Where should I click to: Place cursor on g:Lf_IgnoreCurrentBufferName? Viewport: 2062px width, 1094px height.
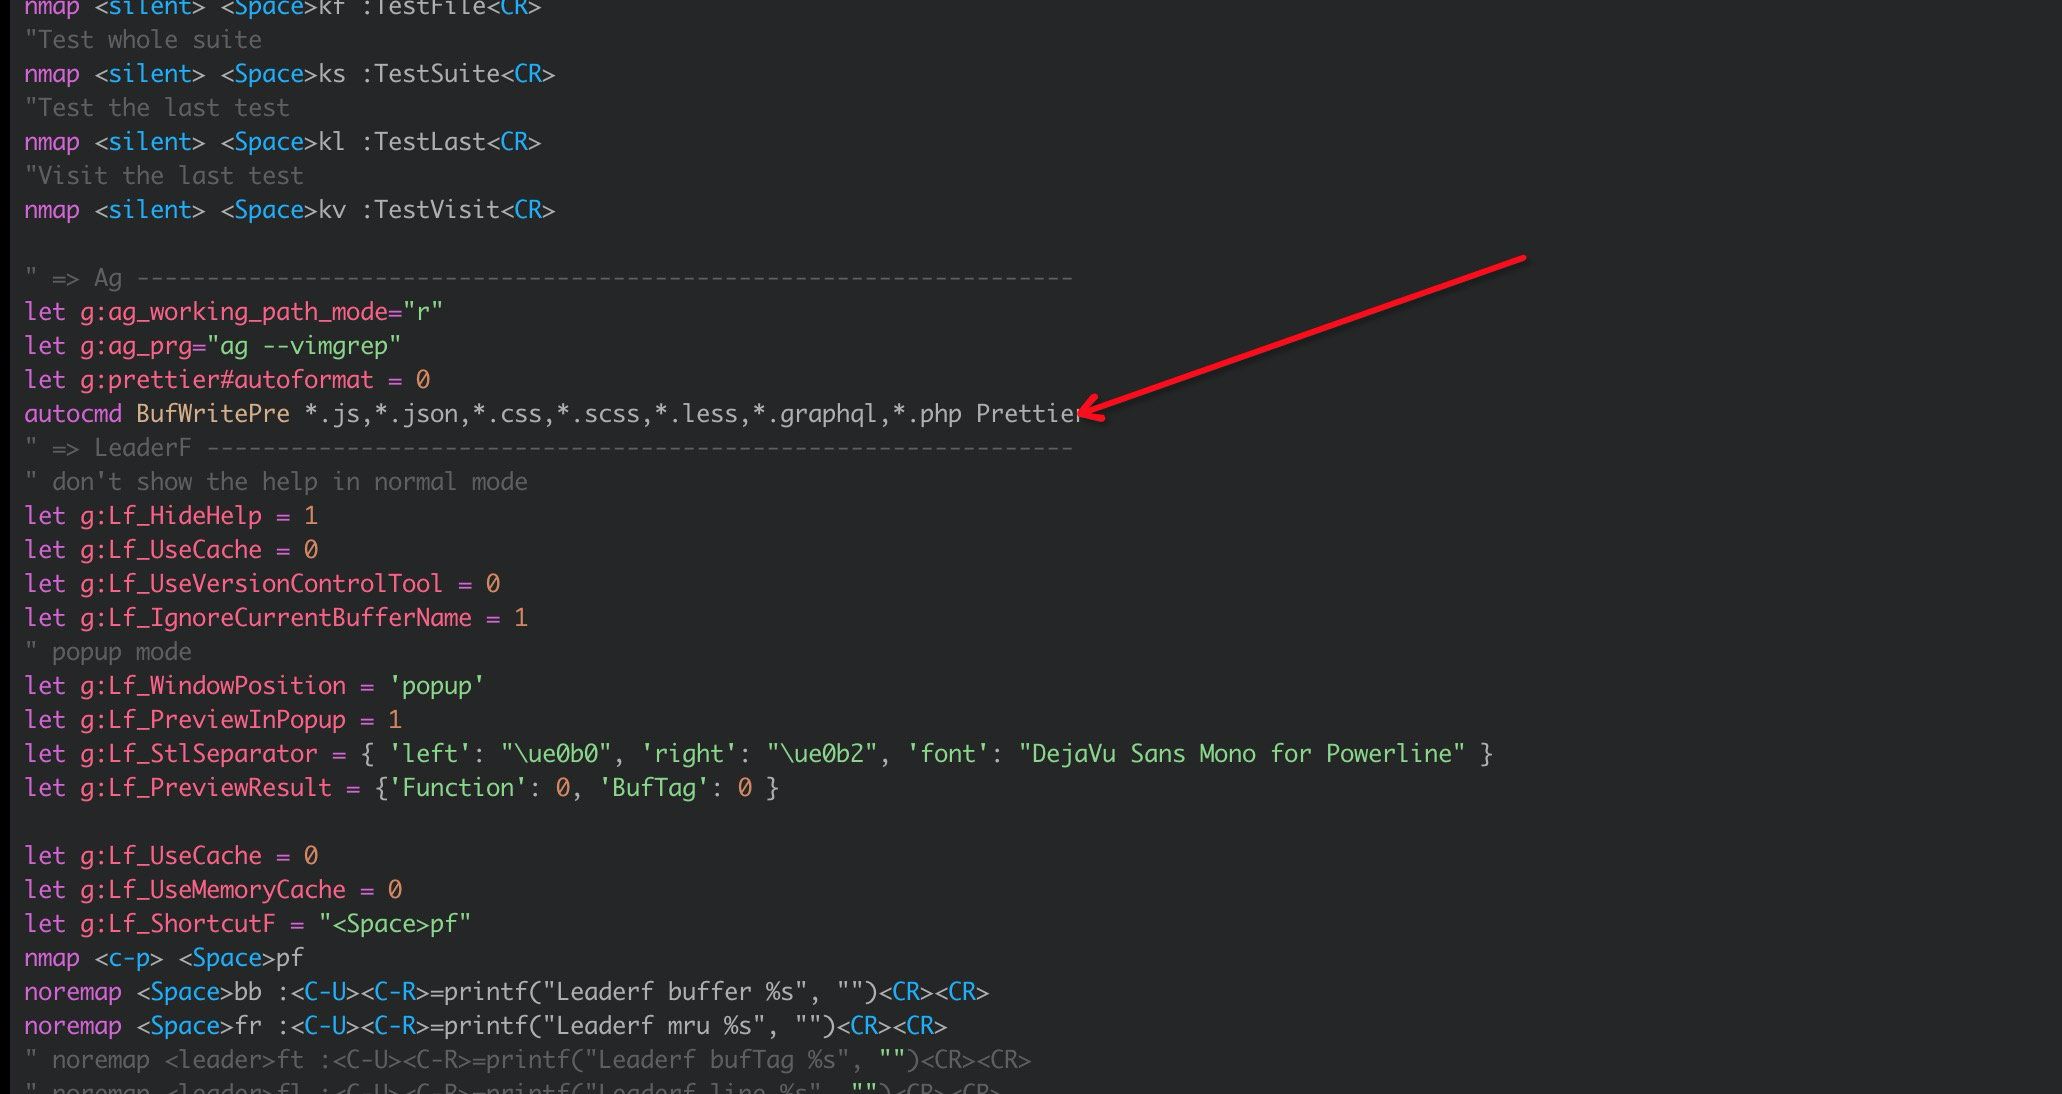click(x=275, y=618)
